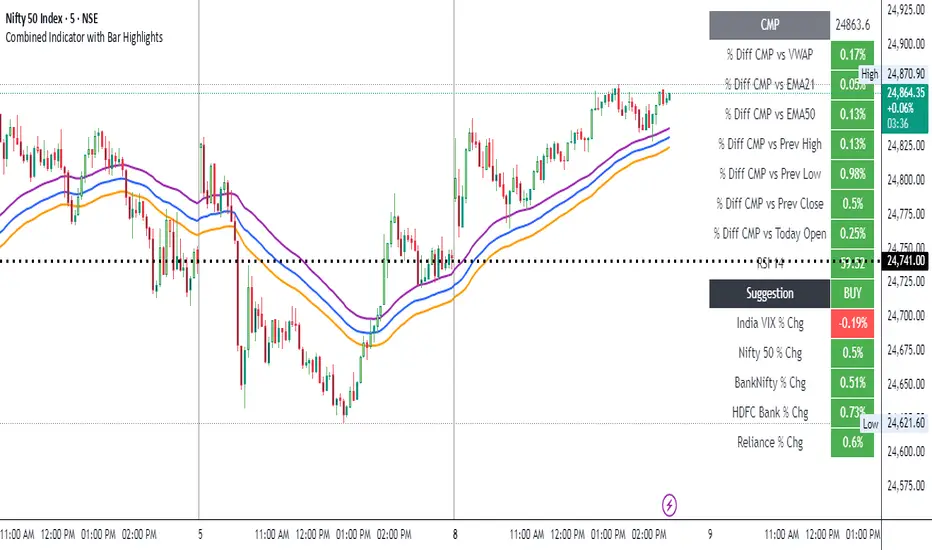932x550 pixels.
Task: Select the Combined Indicator with Bar Highlights label
Action: 84,37
